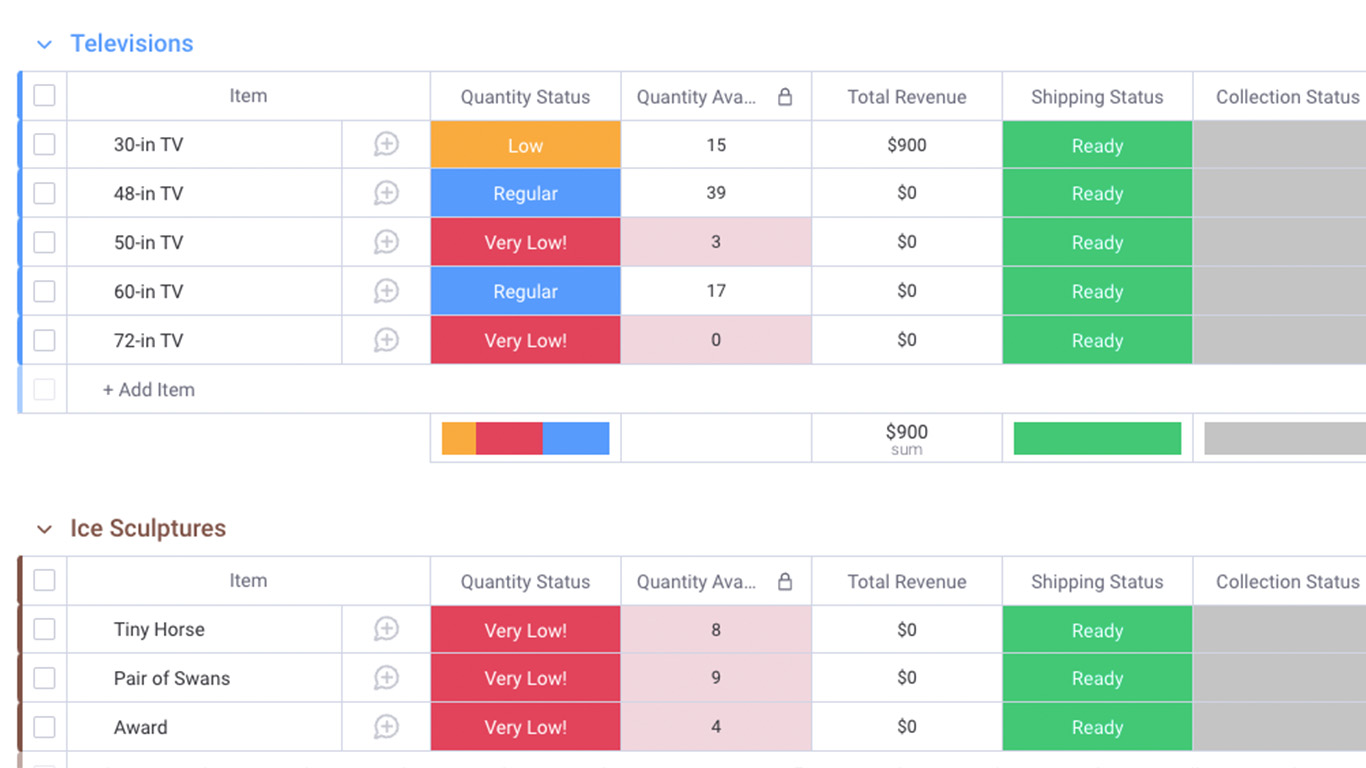Viewport: 1366px width, 768px height.
Task: Change Pair of Swans quantity status
Action: [526, 678]
